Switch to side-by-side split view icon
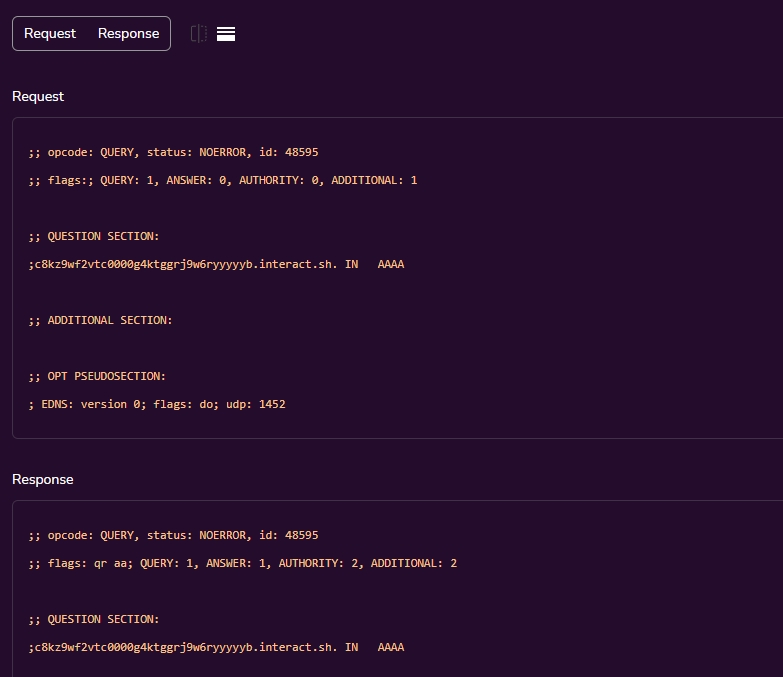This screenshot has height=677, width=783. [x=199, y=34]
